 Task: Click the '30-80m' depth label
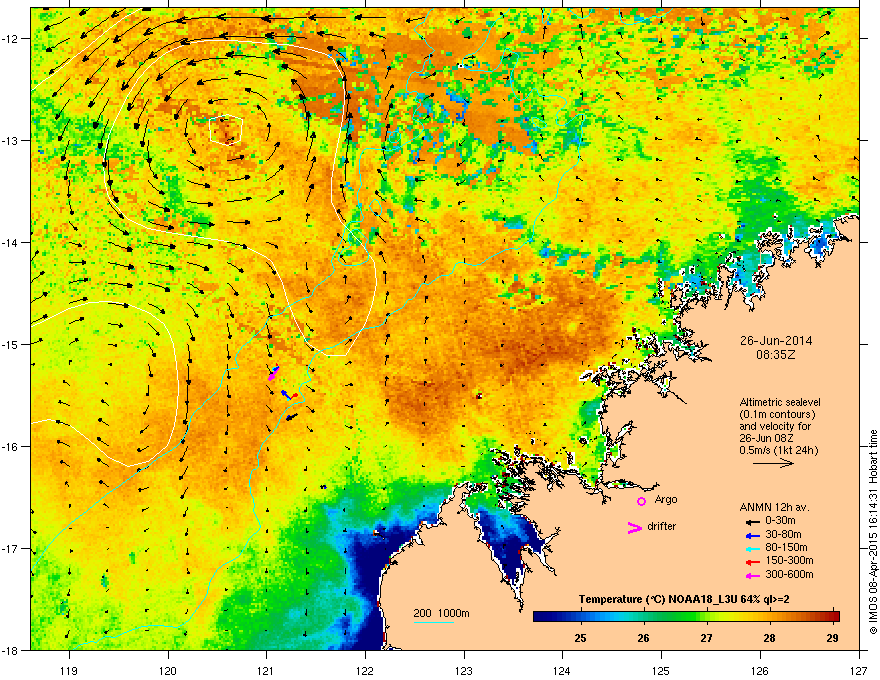pyautogui.click(x=783, y=535)
